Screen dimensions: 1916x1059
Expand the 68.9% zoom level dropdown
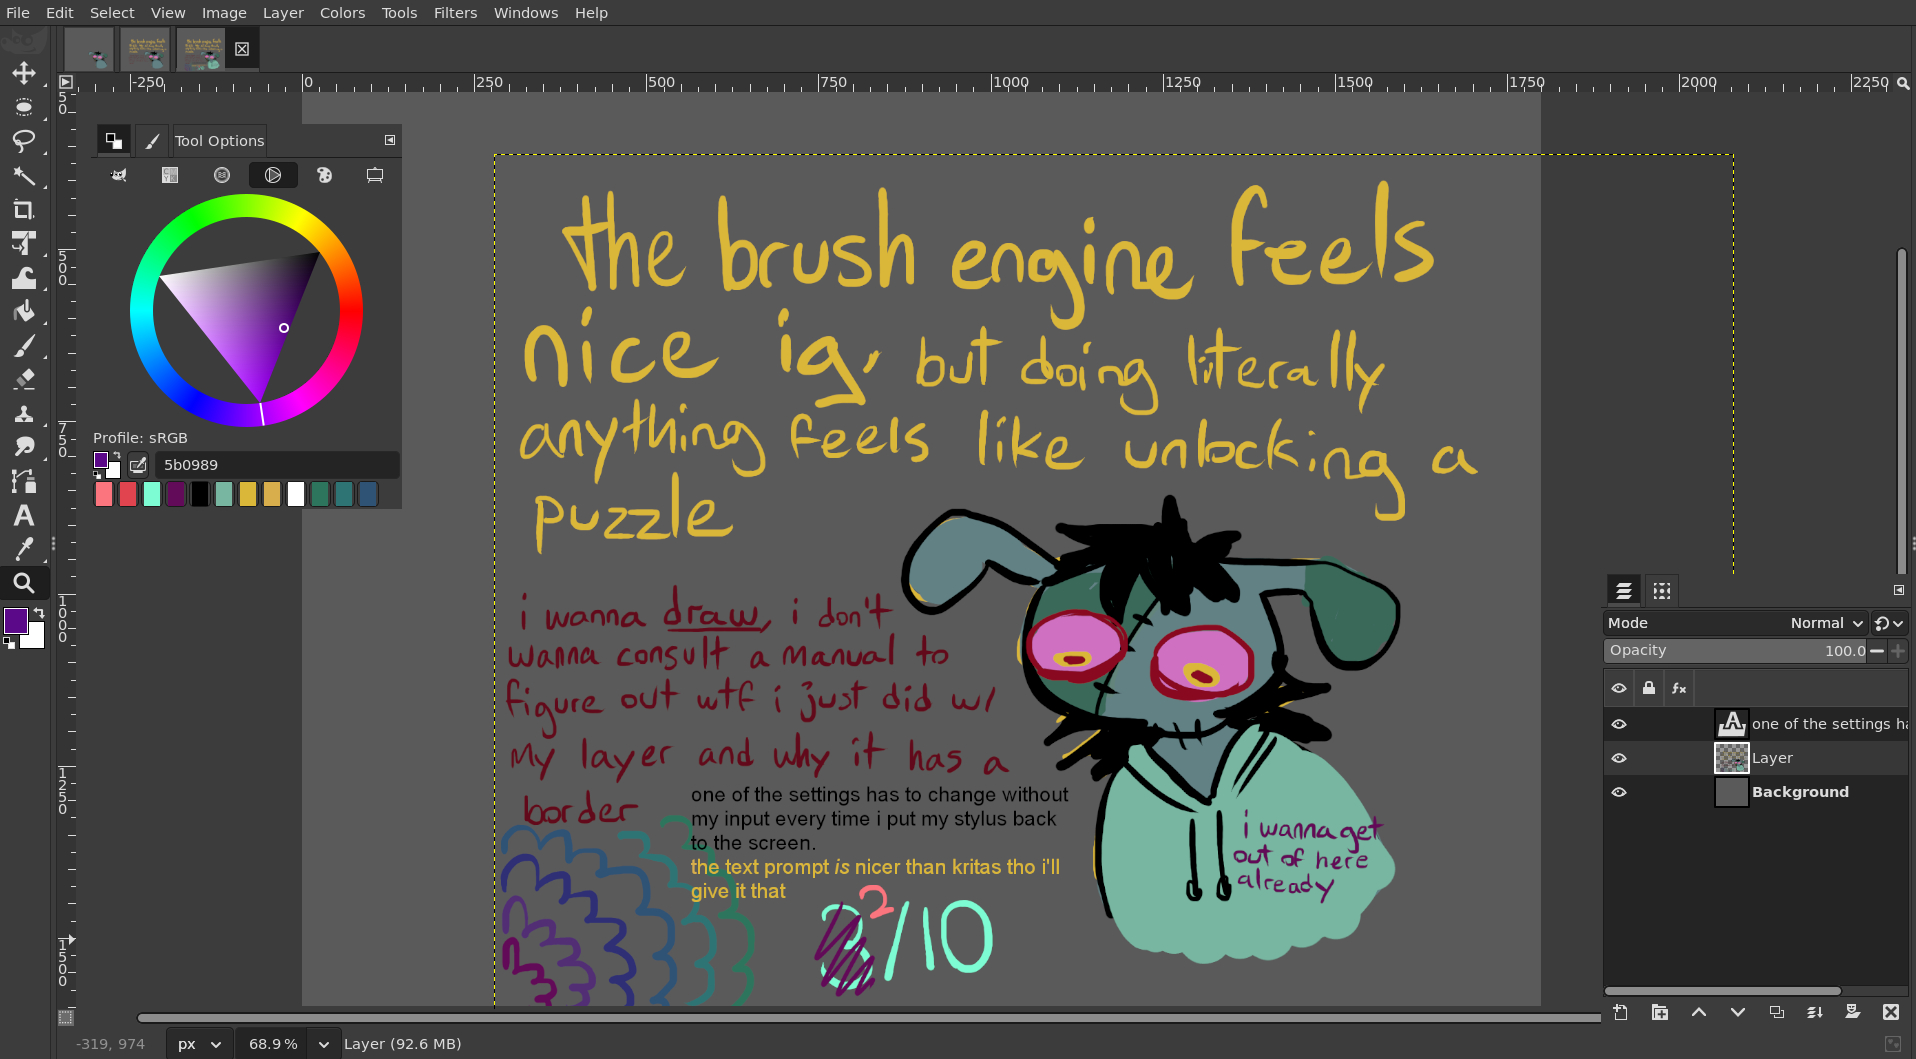tap(323, 1044)
